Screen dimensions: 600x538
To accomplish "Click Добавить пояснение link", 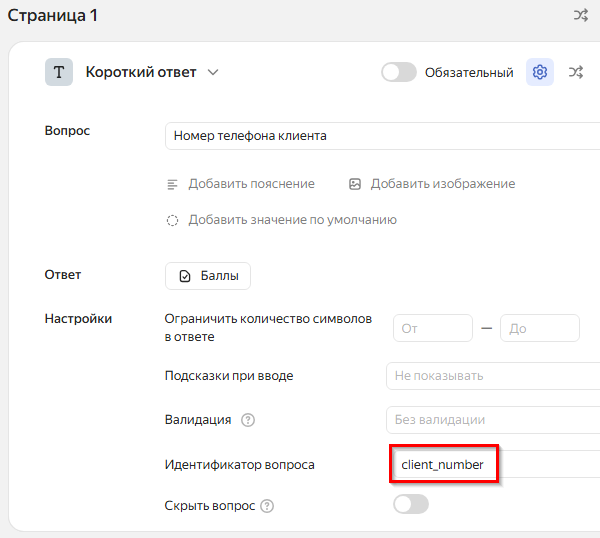I will 251,184.
